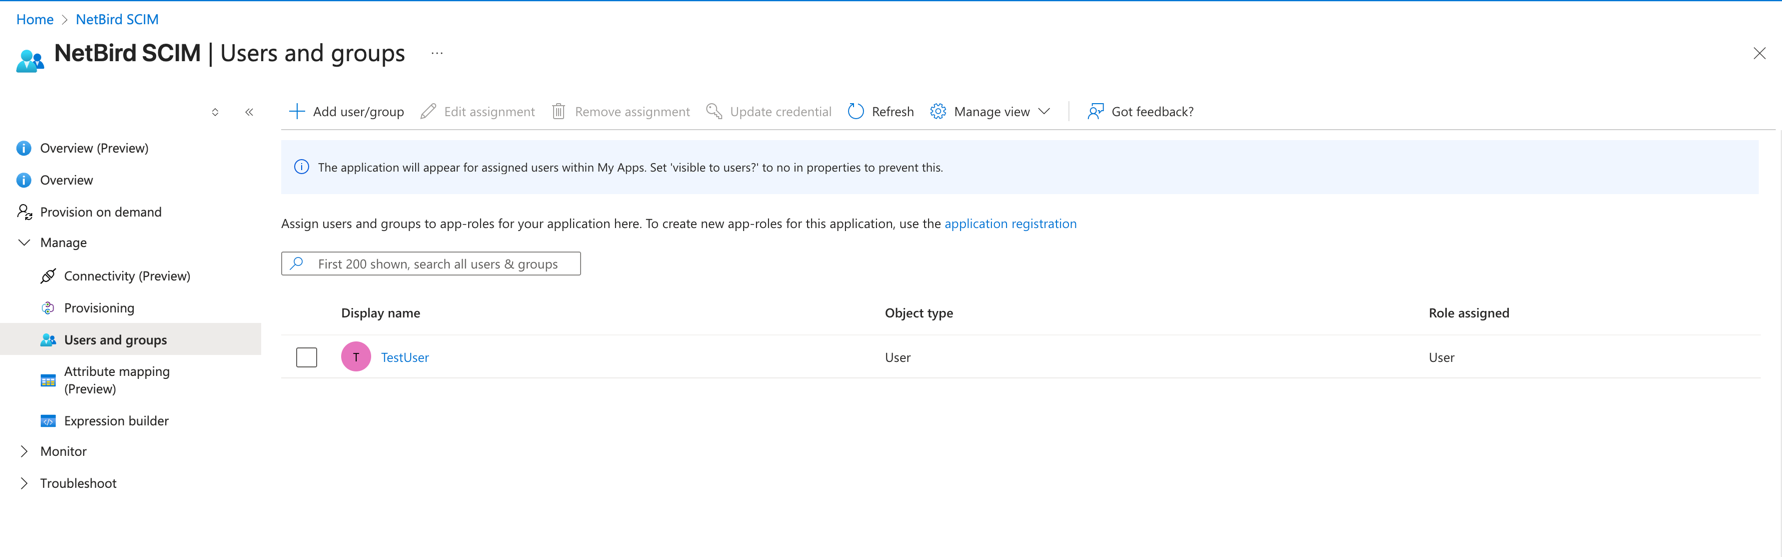This screenshot has height=557, width=1782.
Task: Click TestUser's pink avatar circle
Action: 356,357
